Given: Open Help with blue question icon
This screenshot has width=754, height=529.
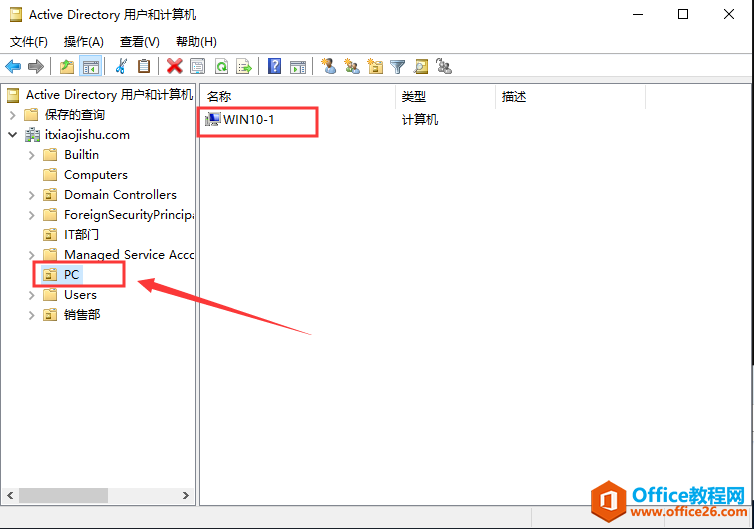Looking at the screenshot, I should pyautogui.click(x=275, y=66).
